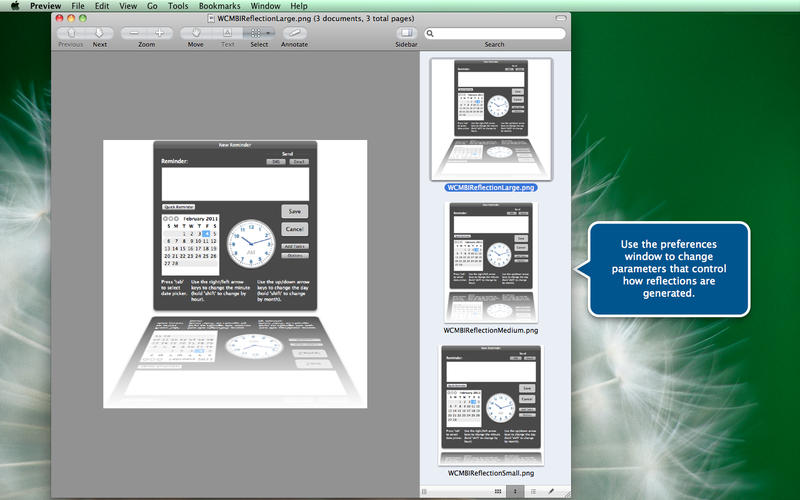
Task: Click the toolbar hide pill button
Action: (561, 18)
